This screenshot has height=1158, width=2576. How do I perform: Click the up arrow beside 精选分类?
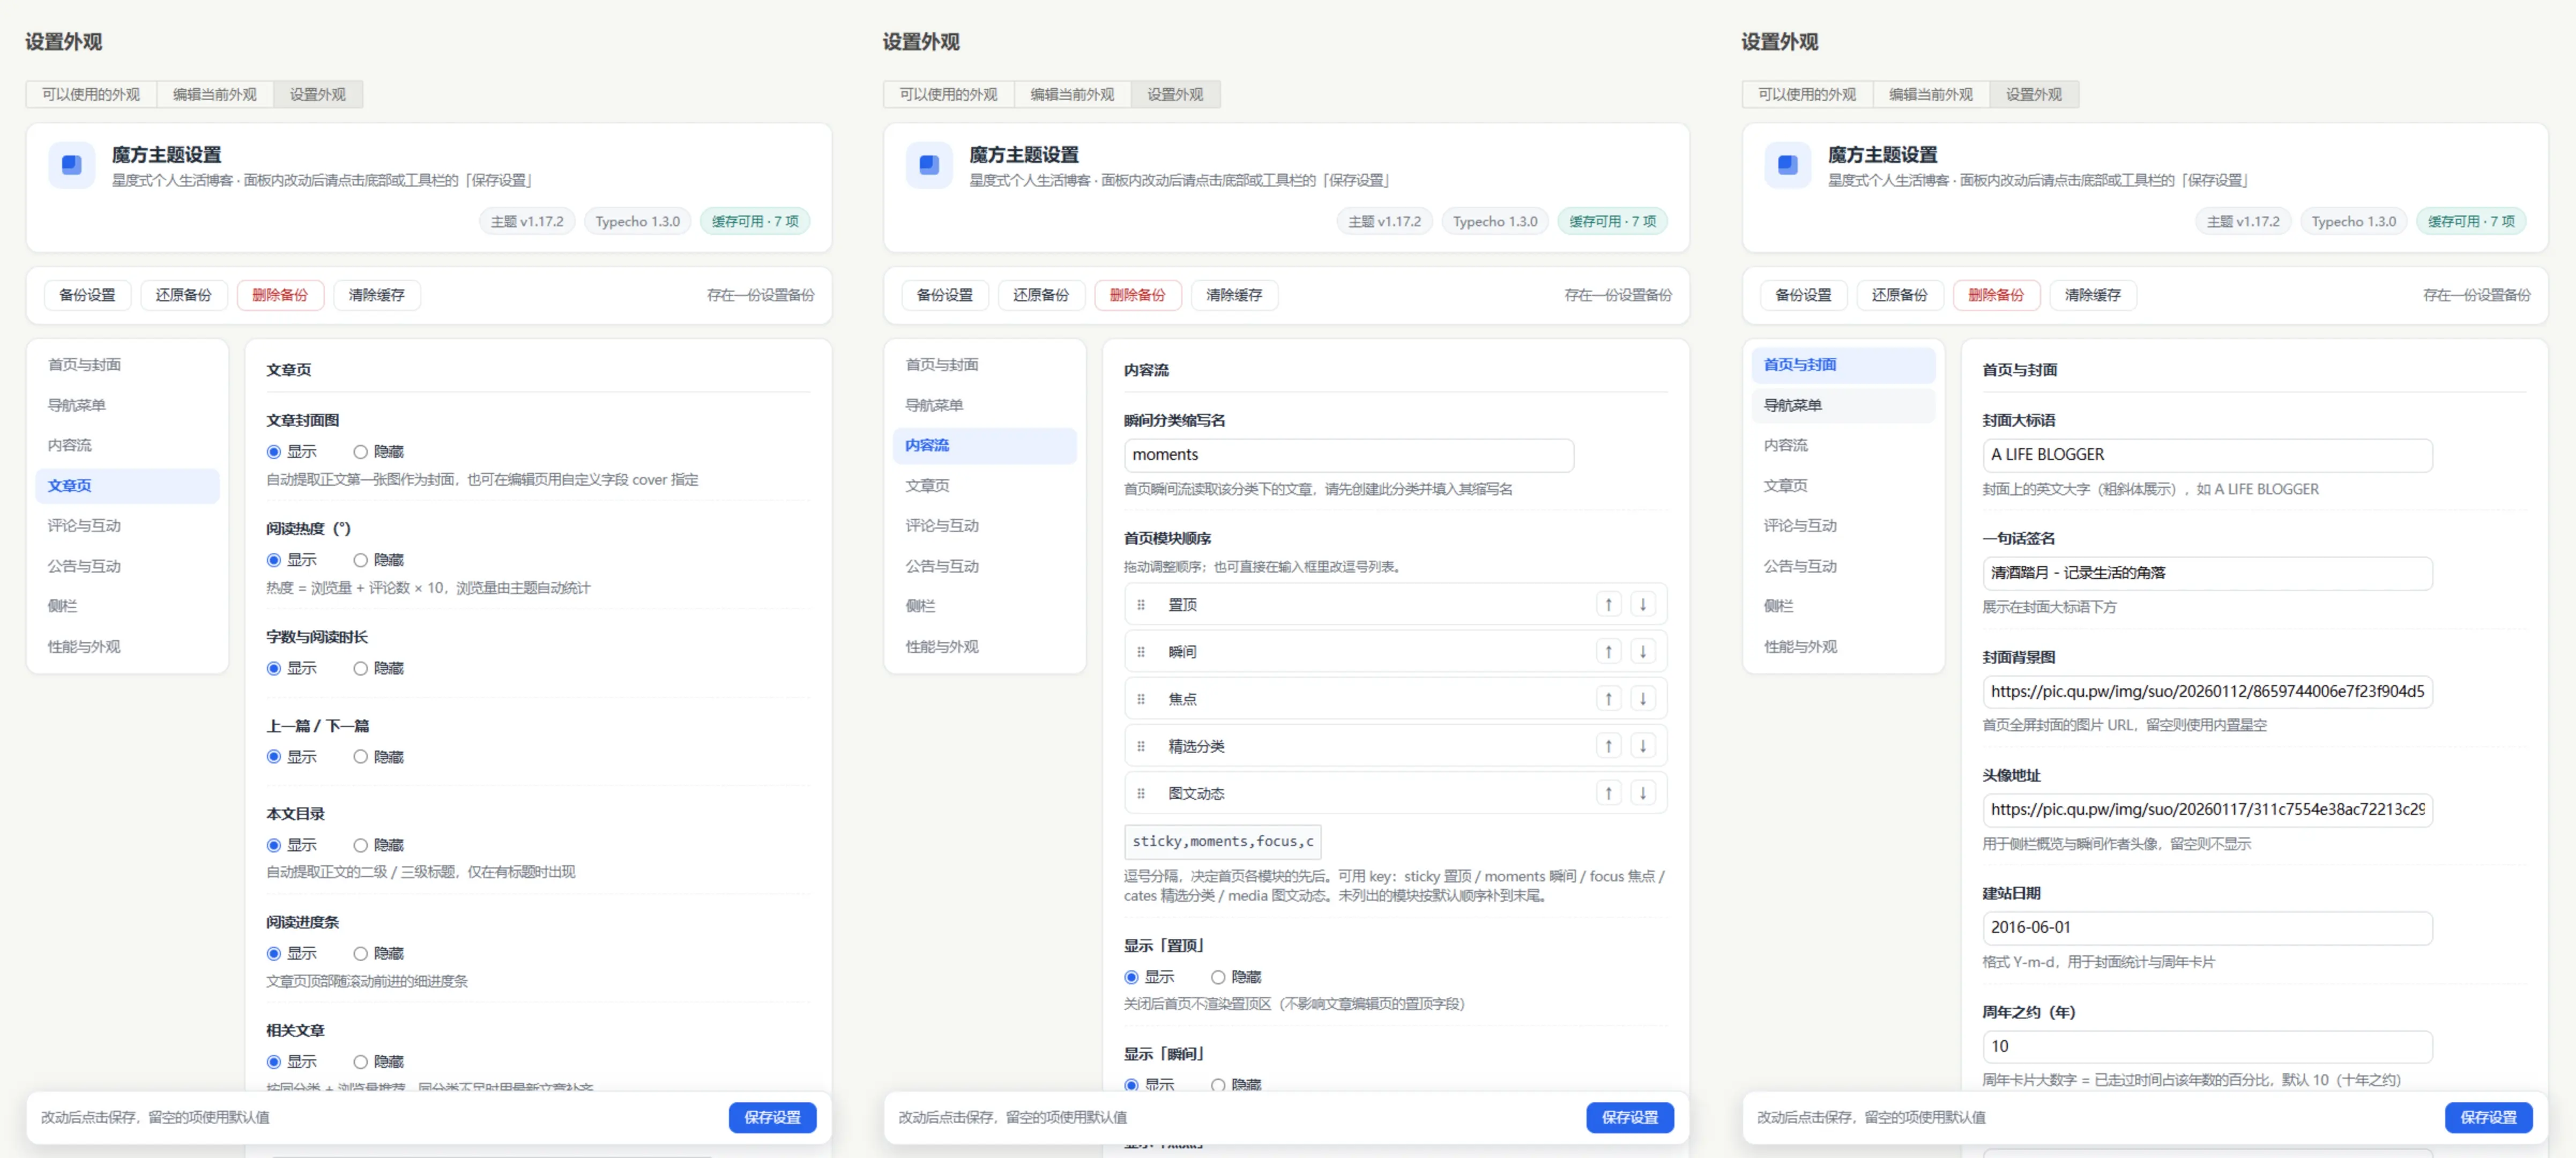tap(1608, 745)
